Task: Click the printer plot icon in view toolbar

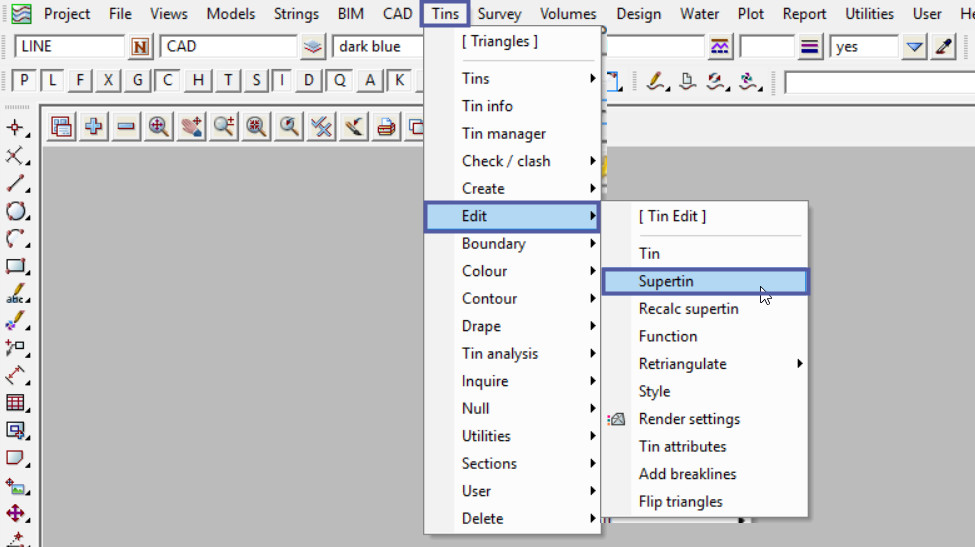Action: [385, 126]
